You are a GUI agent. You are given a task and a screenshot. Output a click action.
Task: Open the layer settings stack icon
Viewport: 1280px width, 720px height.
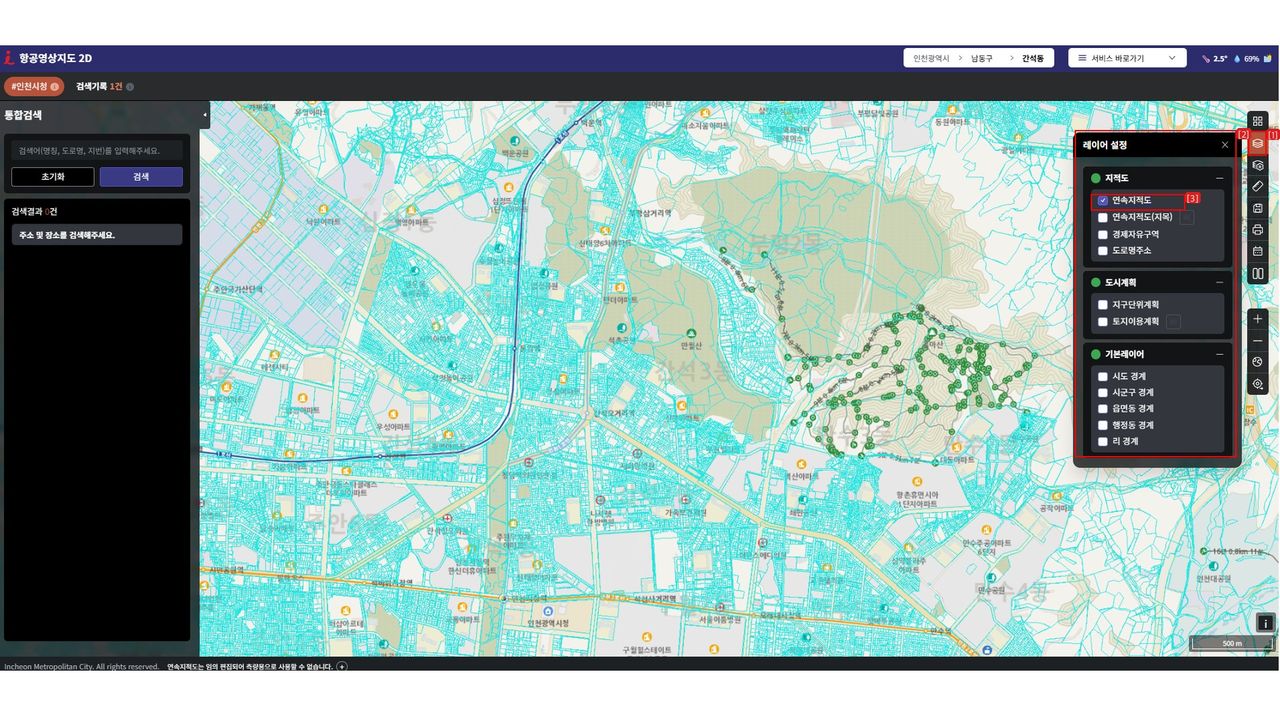(x=1258, y=143)
